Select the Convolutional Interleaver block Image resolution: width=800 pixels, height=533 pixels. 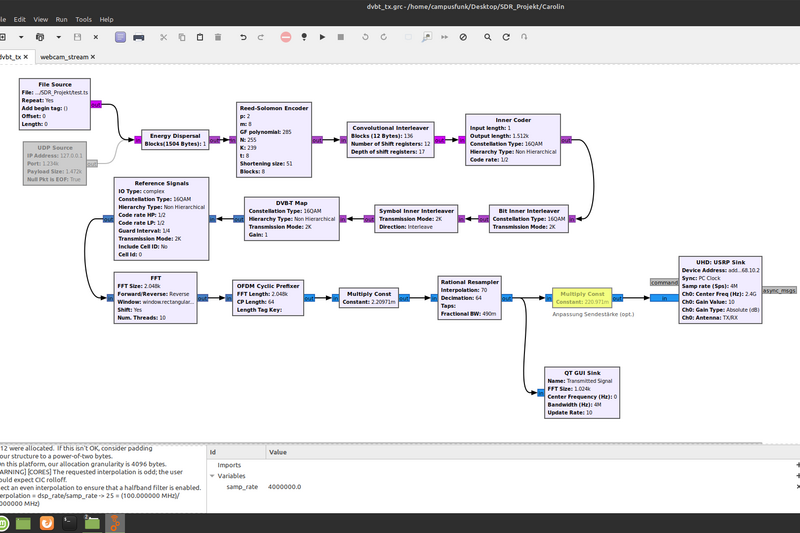click(391, 140)
